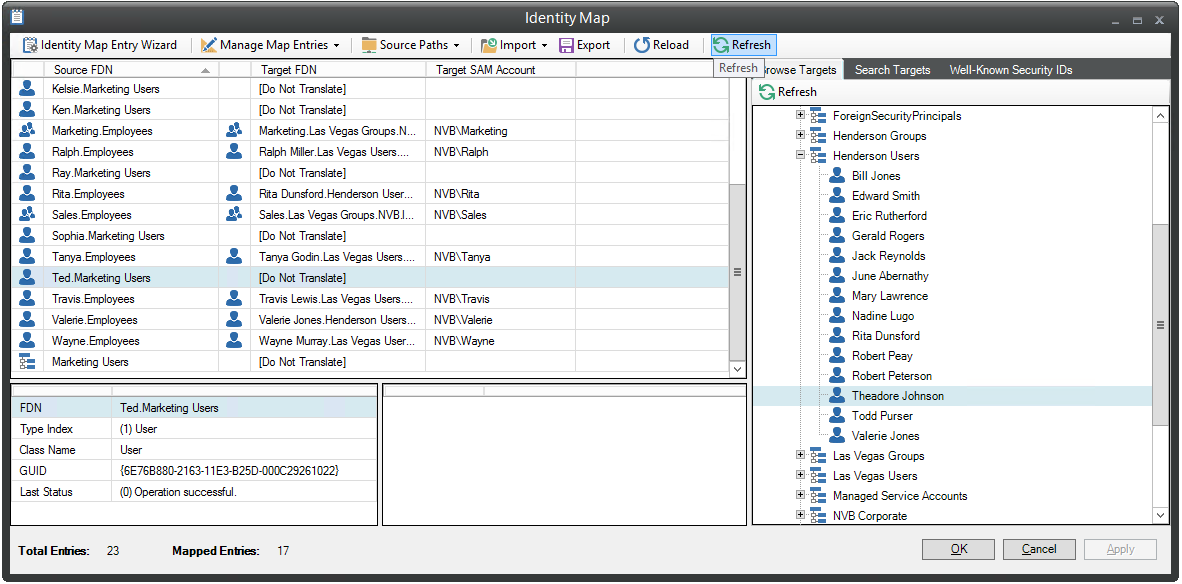Click the group icon beside source Sales.Employees

point(27,215)
